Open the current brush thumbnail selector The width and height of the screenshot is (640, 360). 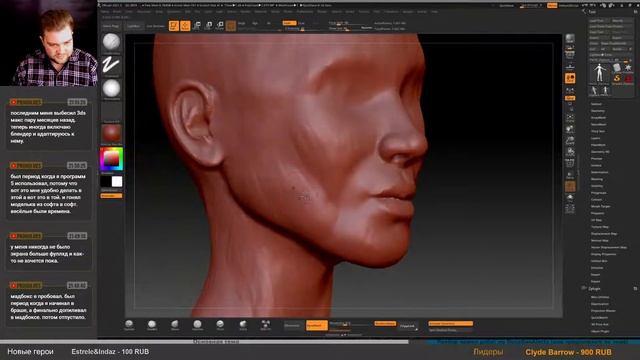[111, 42]
